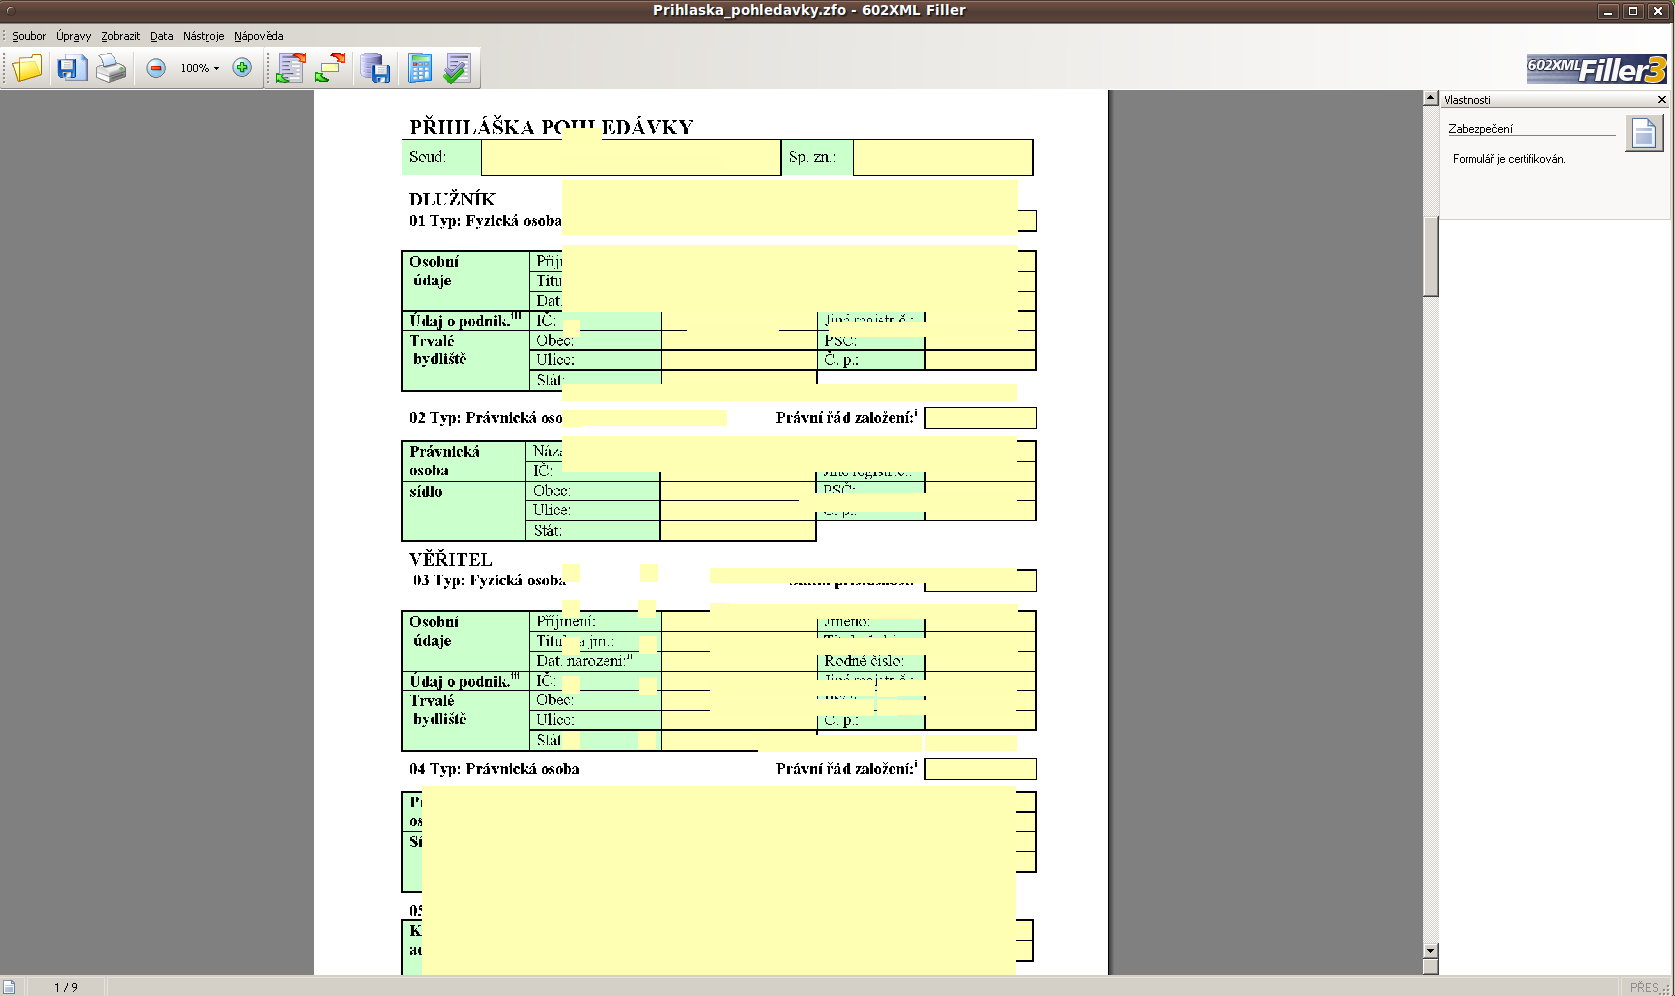Click the Rodné číslo label in VĚŘITEL section
The height and width of the screenshot is (996, 1675).
pyautogui.click(x=864, y=661)
